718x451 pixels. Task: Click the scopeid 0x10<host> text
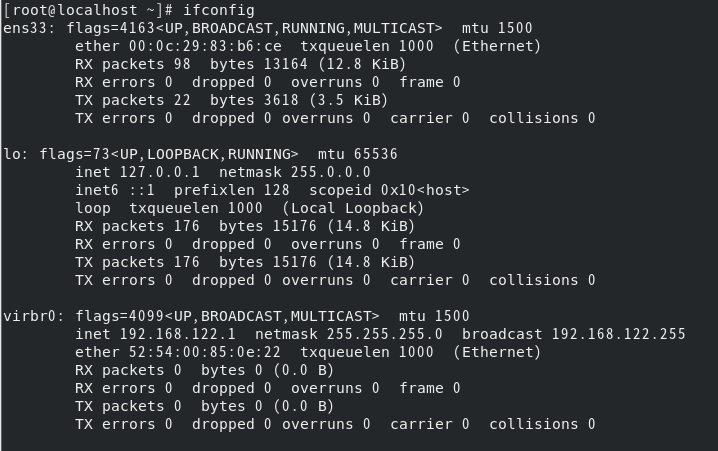tap(389, 190)
